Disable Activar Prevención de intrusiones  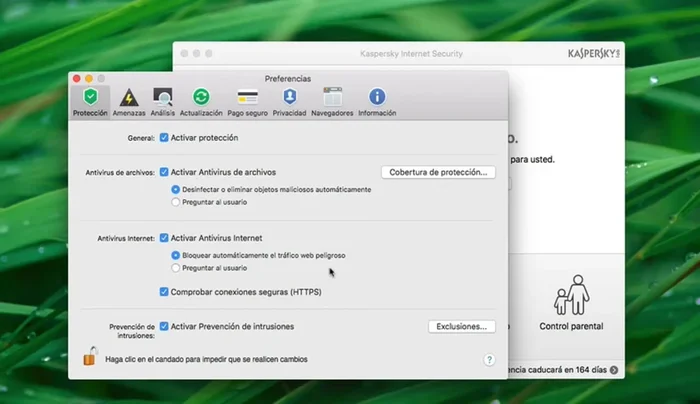[164, 326]
